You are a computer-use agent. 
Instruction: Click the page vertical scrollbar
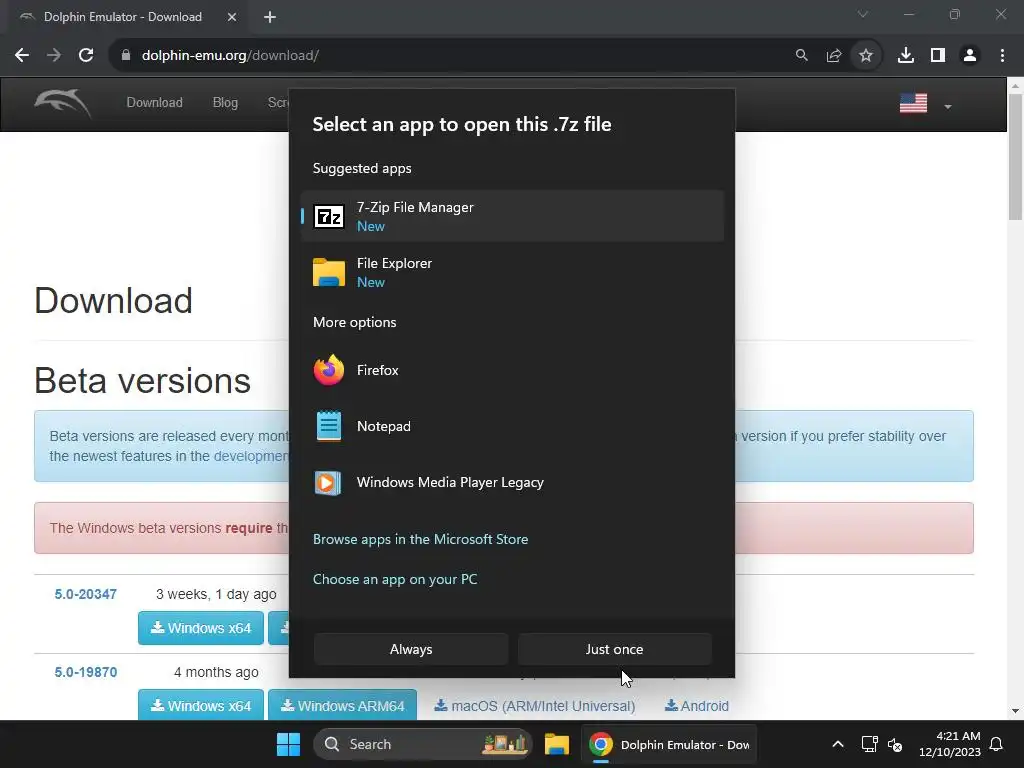tap(1015, 157)
